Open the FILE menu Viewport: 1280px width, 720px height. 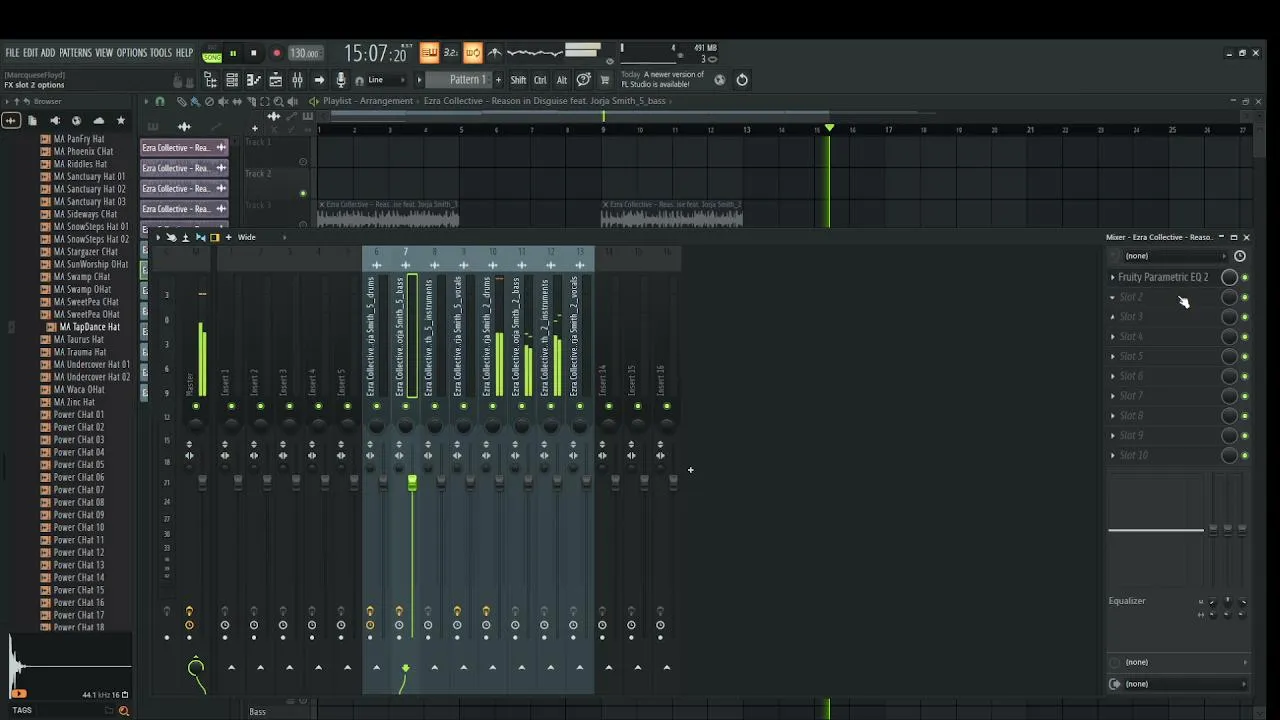click(x=12, y=53)
